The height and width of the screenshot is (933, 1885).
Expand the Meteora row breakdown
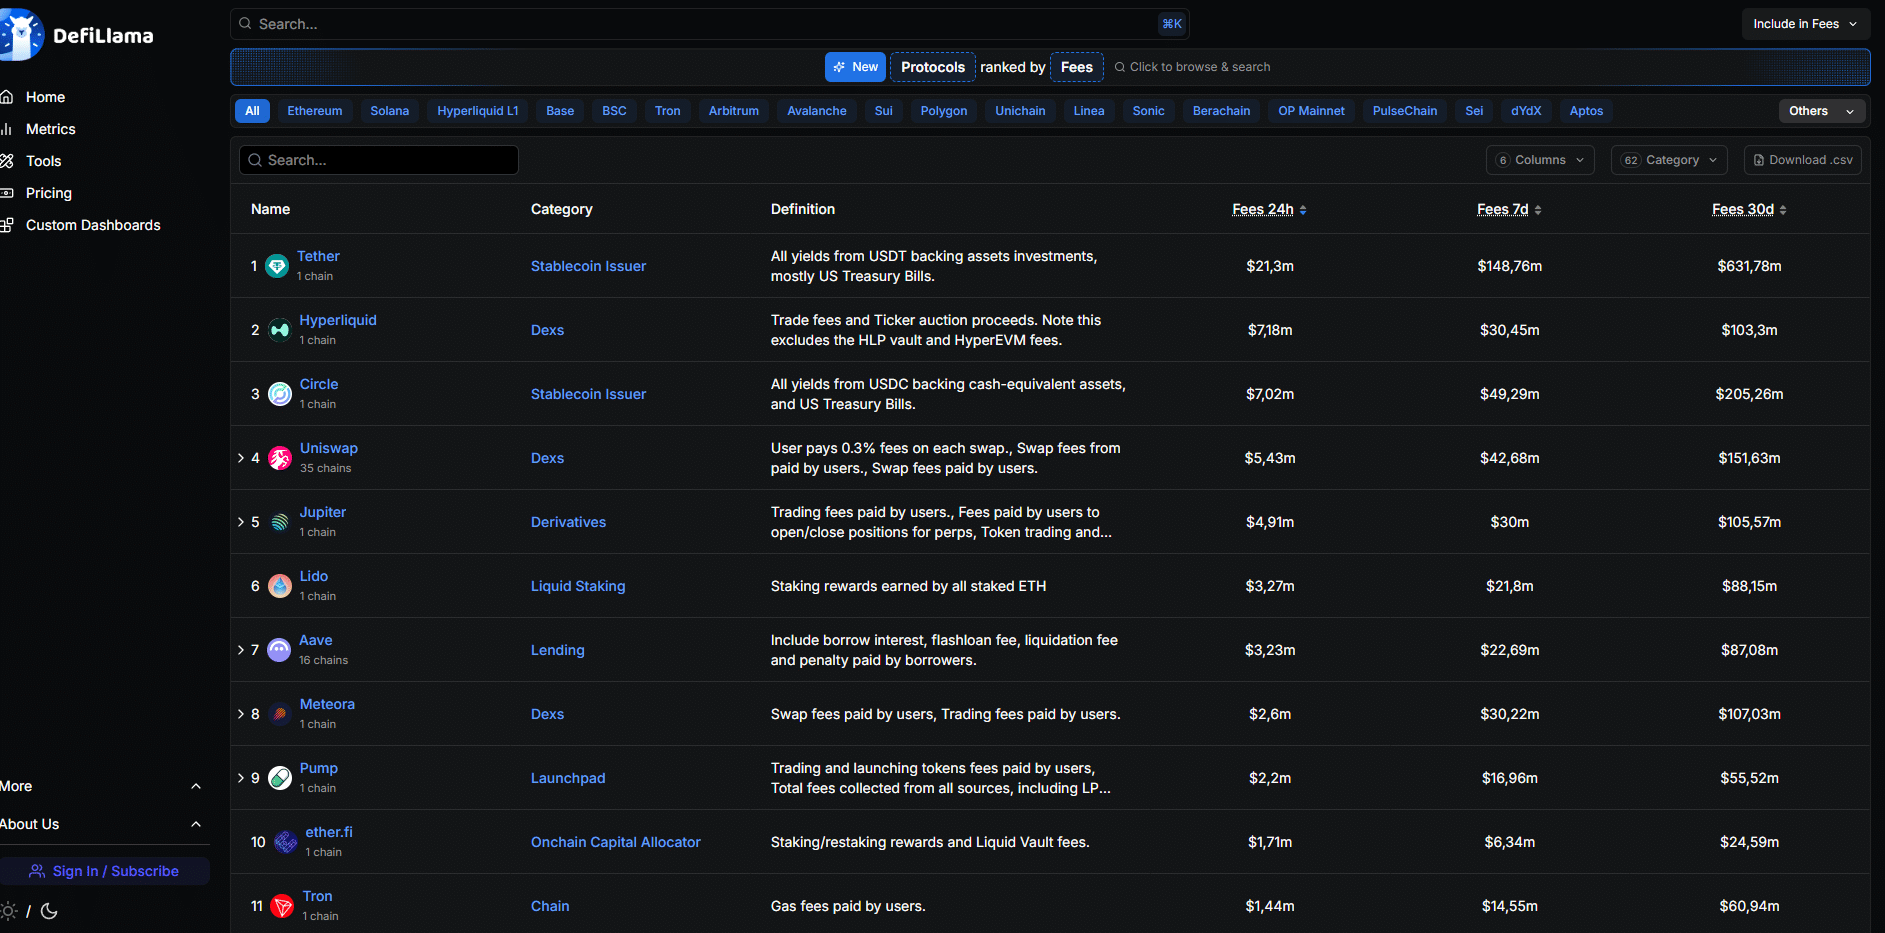point(241,714)
